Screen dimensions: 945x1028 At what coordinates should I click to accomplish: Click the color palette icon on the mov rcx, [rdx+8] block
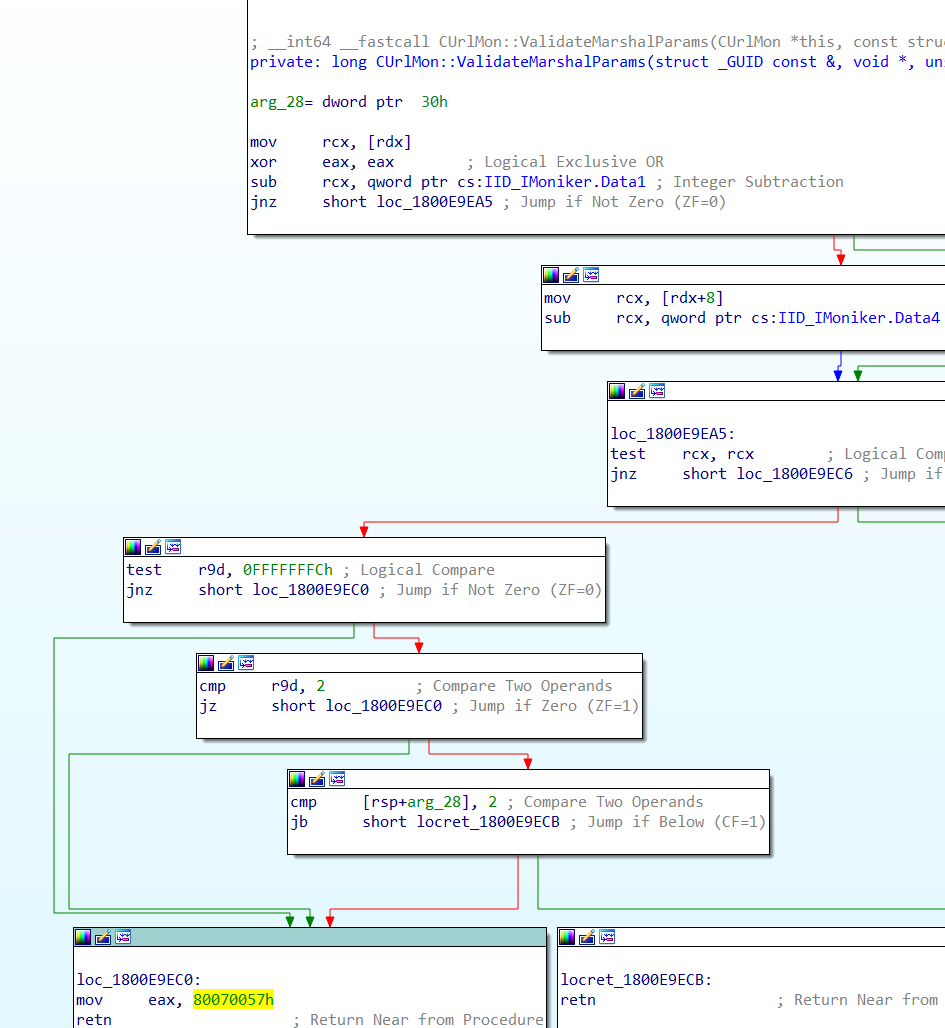(551, 275)
